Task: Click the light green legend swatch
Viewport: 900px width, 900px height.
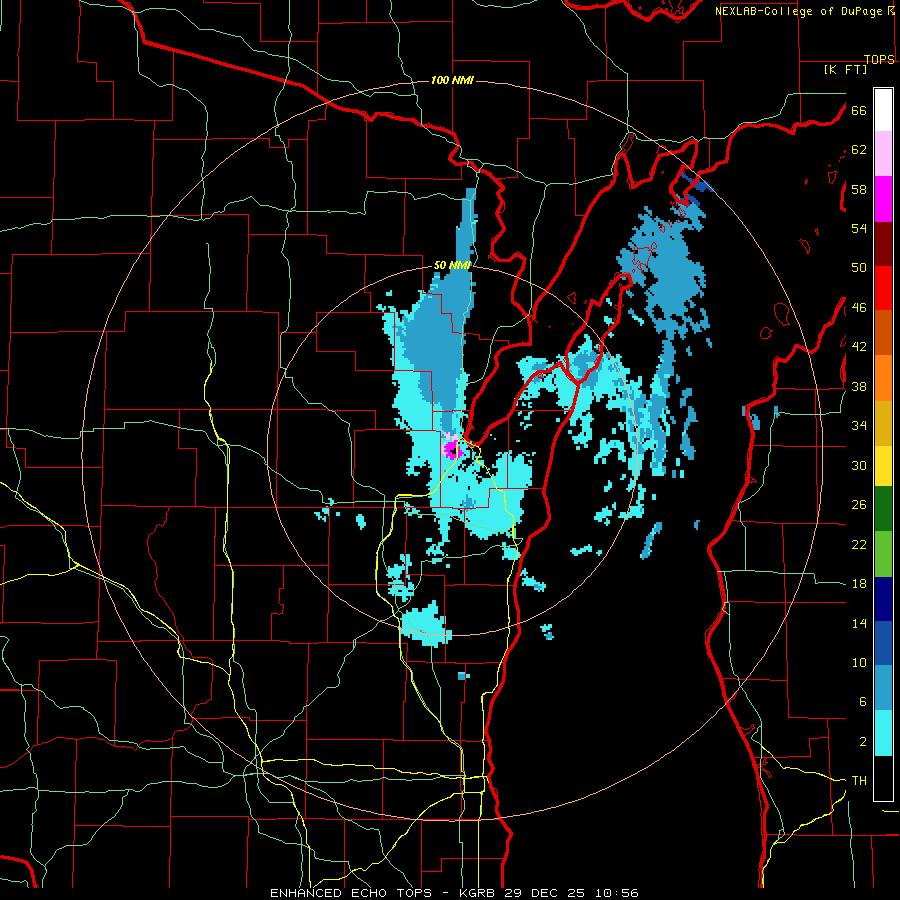Action: tap(883, 554)
